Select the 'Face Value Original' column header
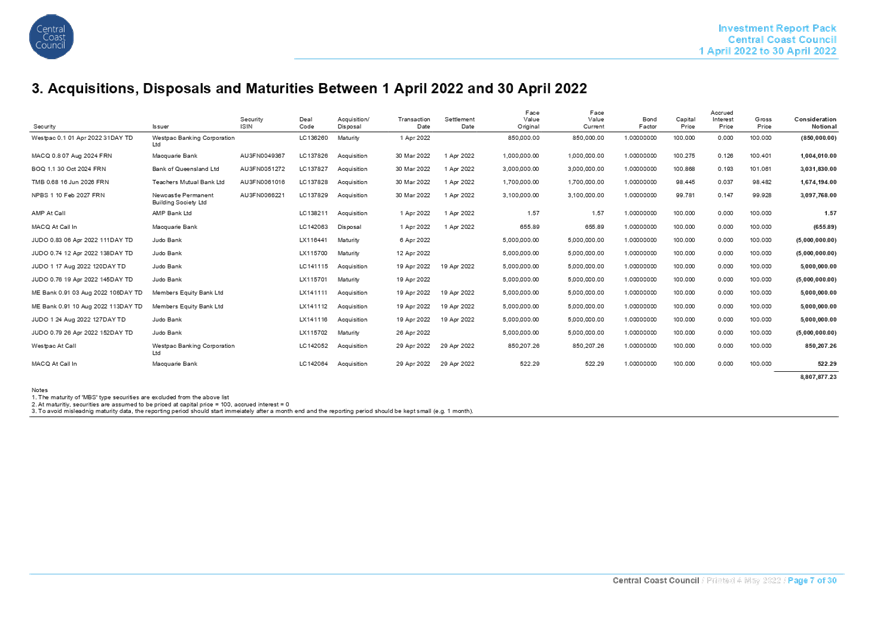This screenshot has width=874, height=618. (528, 119)
